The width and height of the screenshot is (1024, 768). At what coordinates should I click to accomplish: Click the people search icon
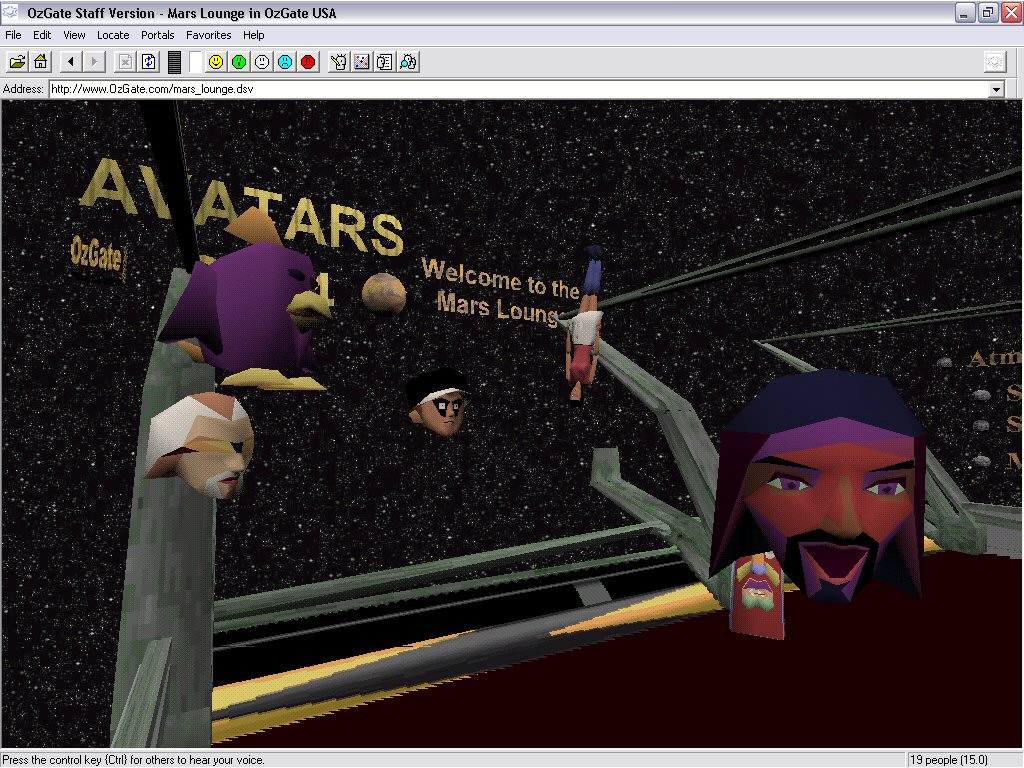click(x=408, y=62)
